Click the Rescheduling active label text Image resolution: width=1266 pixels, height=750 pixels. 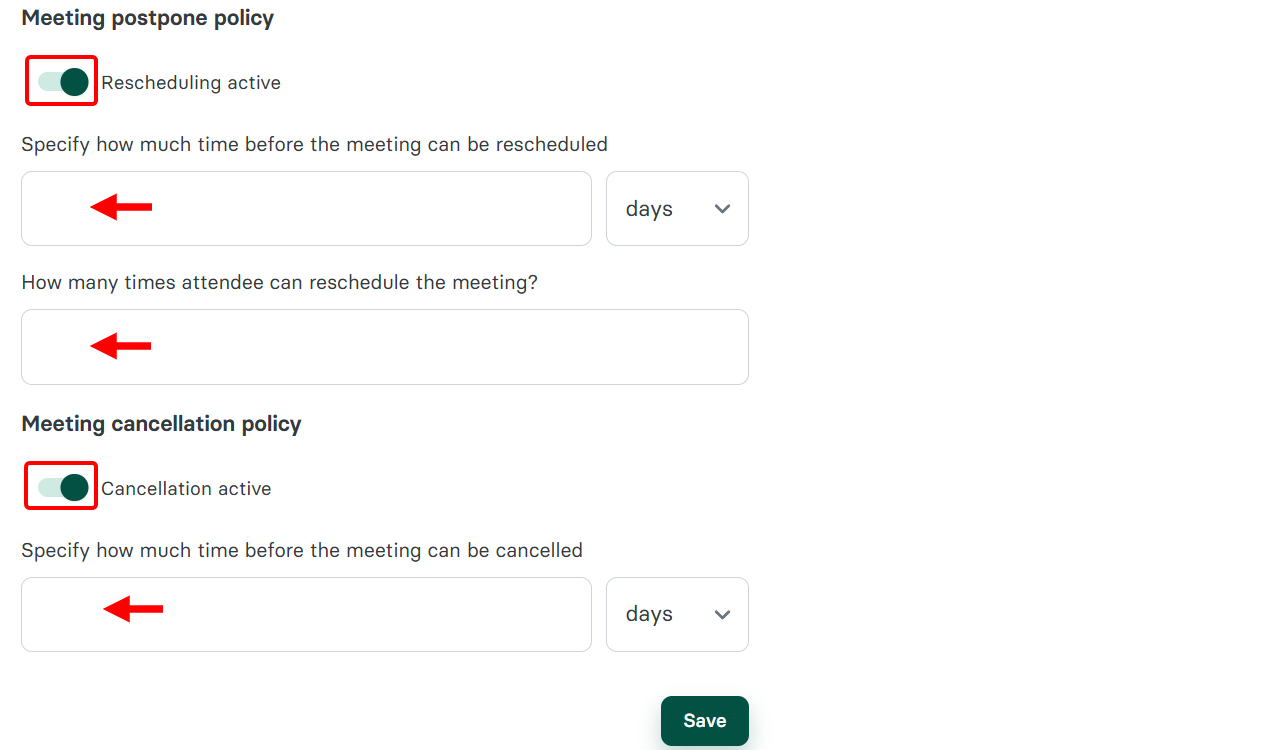(190, 82)
